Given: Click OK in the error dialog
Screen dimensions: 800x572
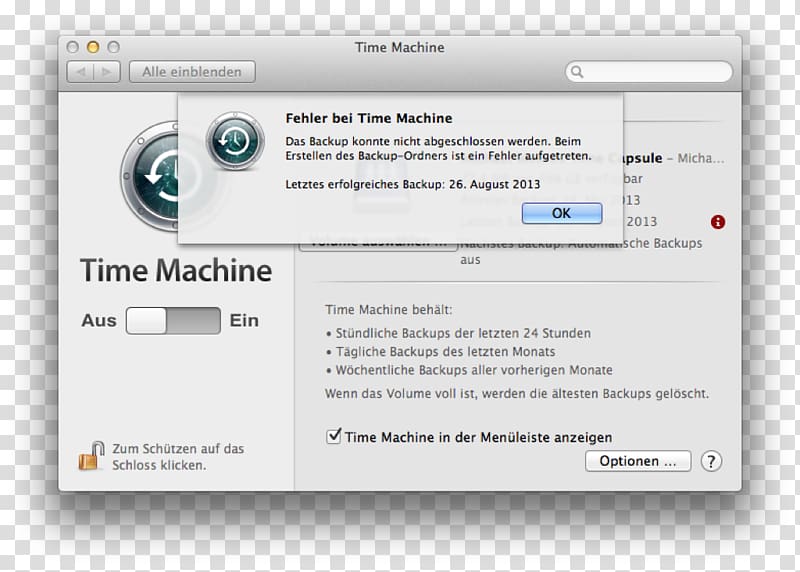Looking at the screenshot, I should 562,213.
